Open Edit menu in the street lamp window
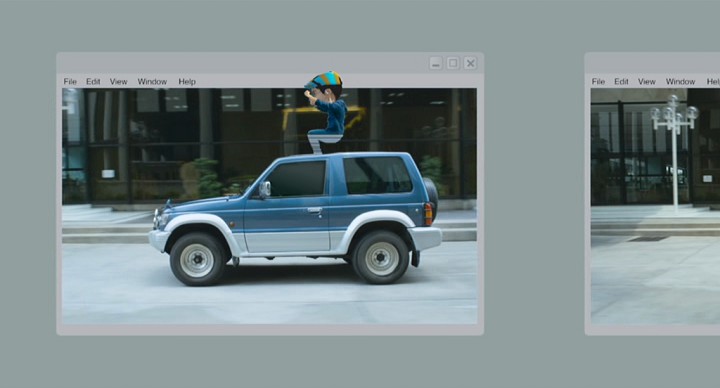 (621, 81)
